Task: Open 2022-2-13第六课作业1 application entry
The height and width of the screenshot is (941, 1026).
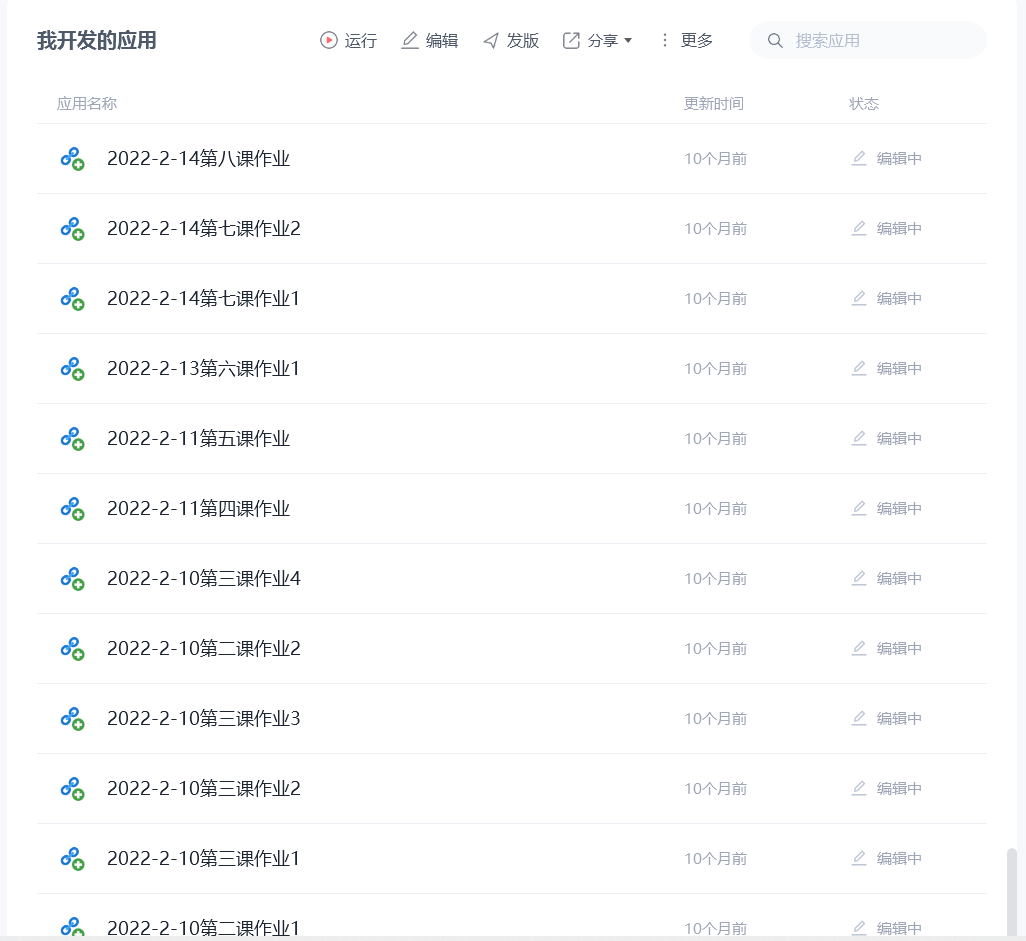Action: click(203, 368)
